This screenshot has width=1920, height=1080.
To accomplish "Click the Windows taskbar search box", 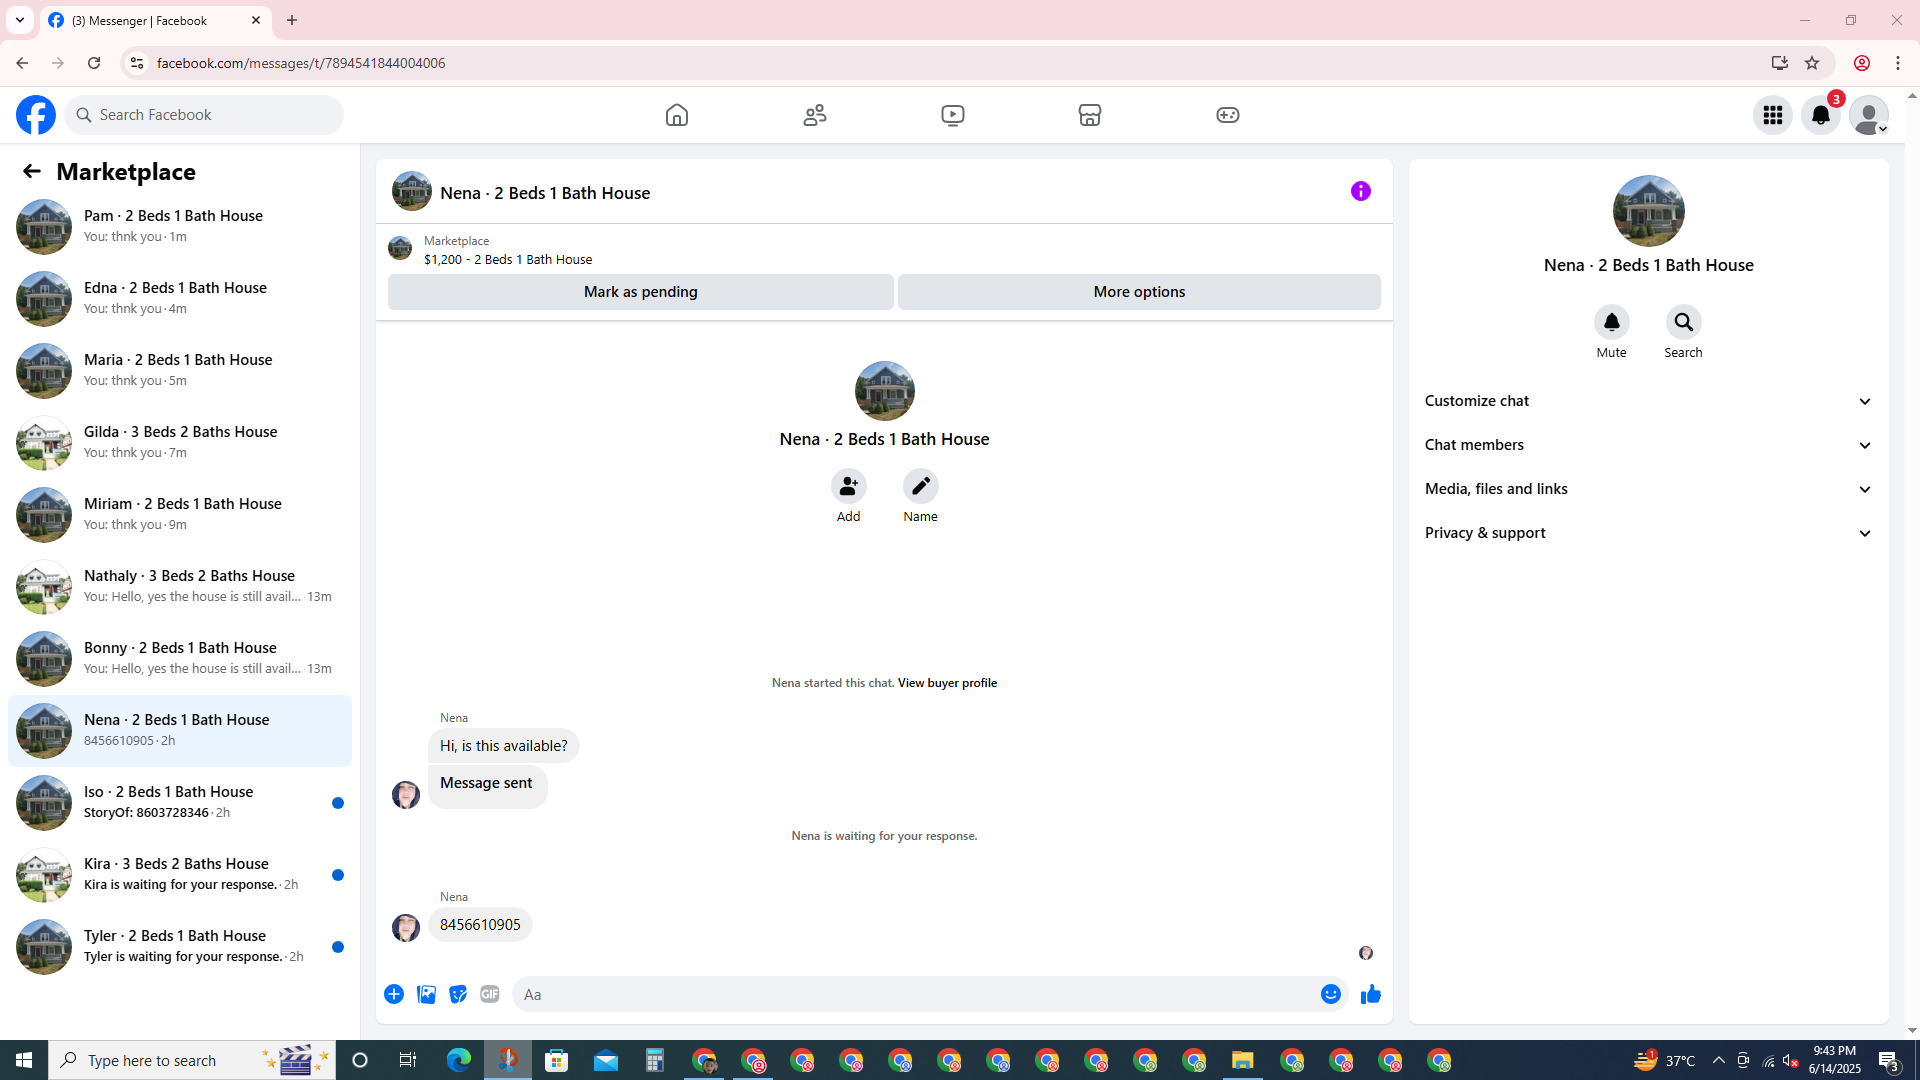I will coord(192,1060).
